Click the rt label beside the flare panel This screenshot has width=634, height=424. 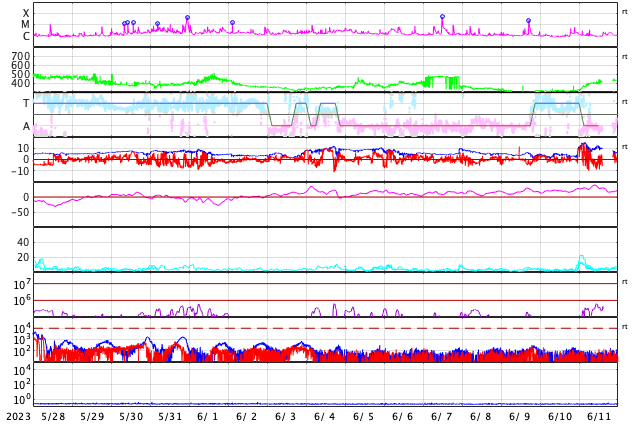tap(624, 12)
